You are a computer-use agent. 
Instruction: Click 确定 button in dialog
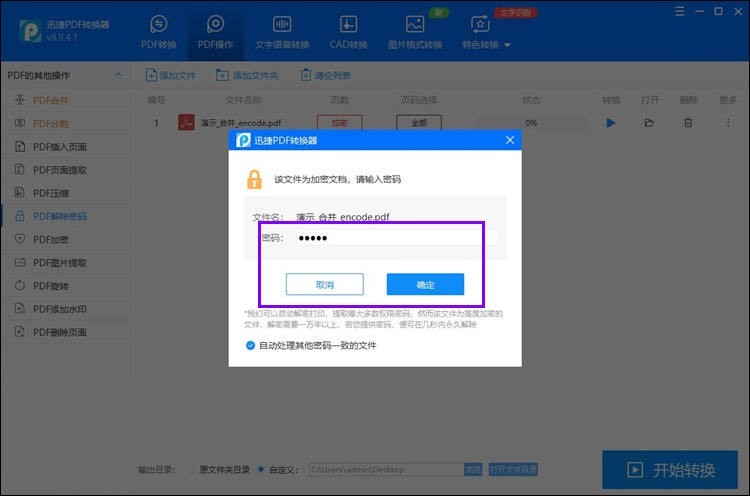(x=425, y=285)
